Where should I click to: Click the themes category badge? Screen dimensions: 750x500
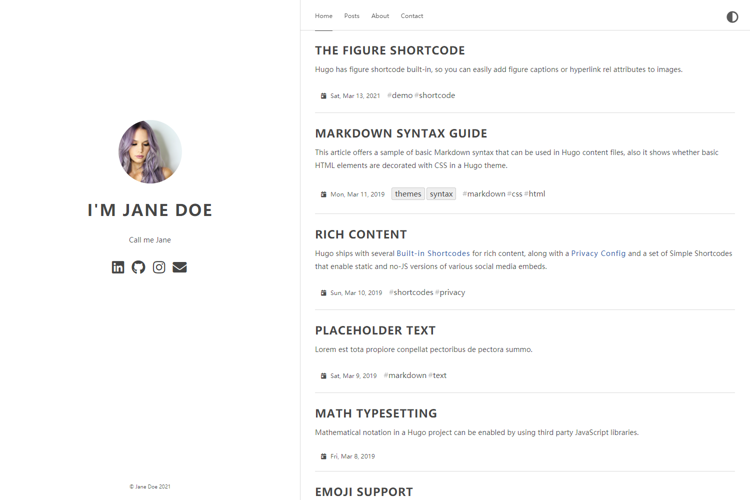point(408,194)
